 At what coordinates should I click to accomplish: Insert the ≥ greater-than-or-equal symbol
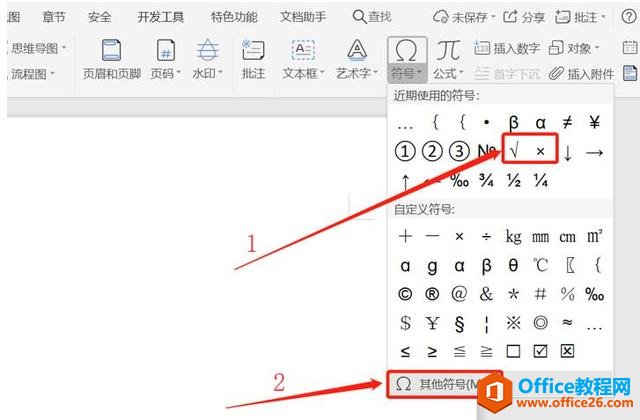432,351
